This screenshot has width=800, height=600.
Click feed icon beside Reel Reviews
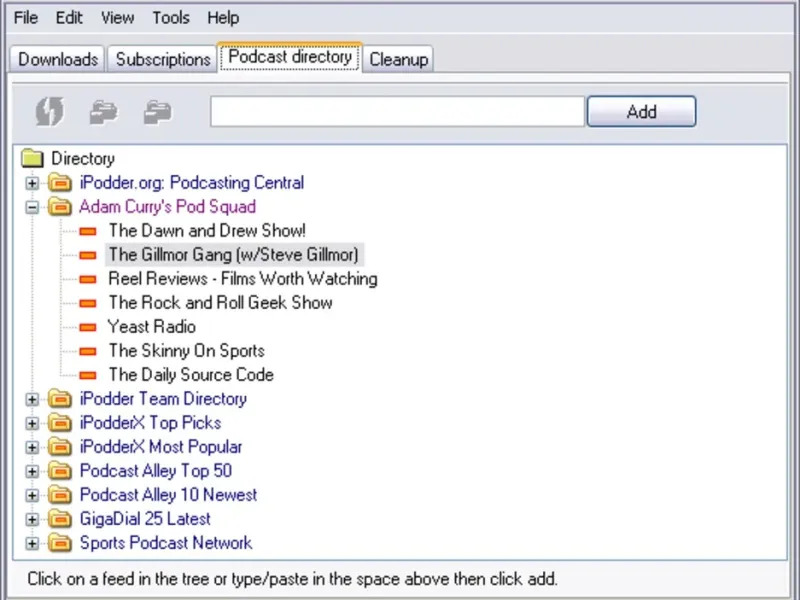pyautogui.click(x=88, y=279)
